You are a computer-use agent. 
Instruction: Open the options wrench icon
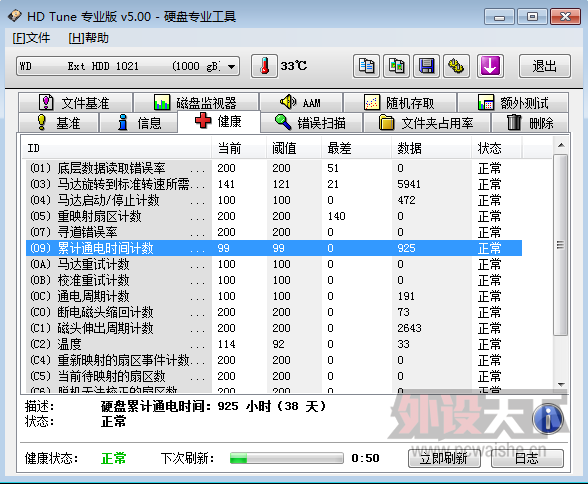[x=456, y=66]
